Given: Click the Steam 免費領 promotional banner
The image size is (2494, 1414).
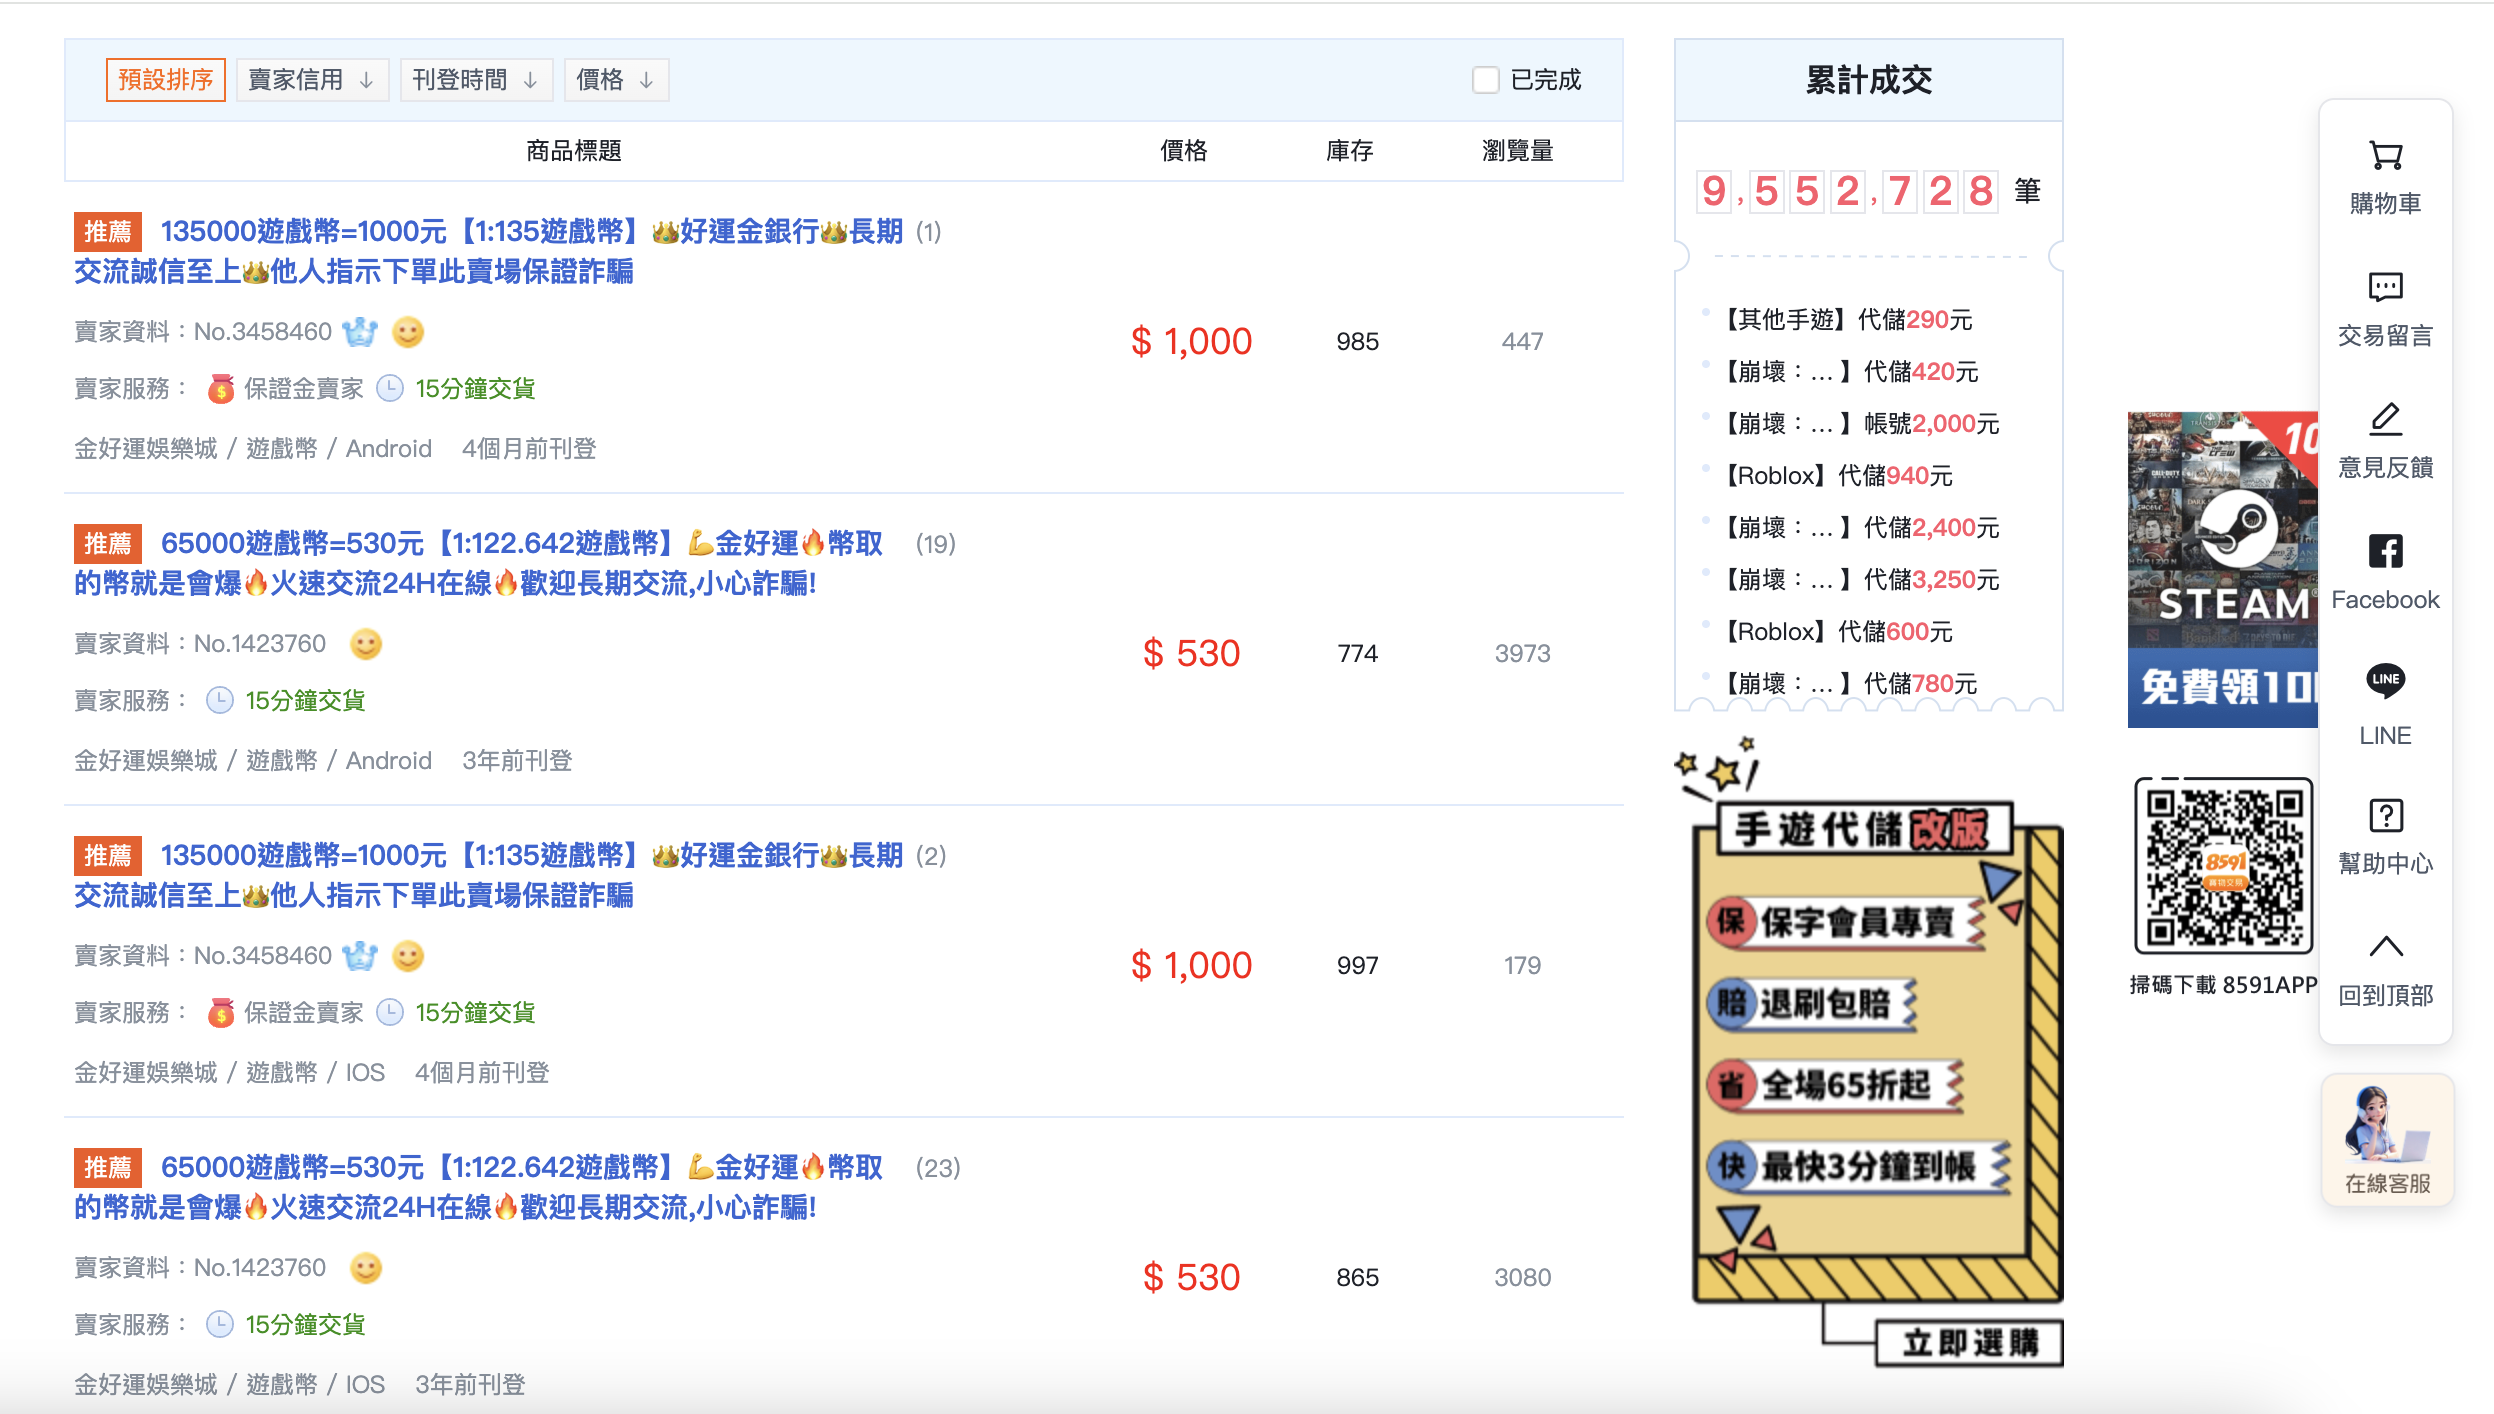Looking at the screenshot, I should pos(2221,570).
